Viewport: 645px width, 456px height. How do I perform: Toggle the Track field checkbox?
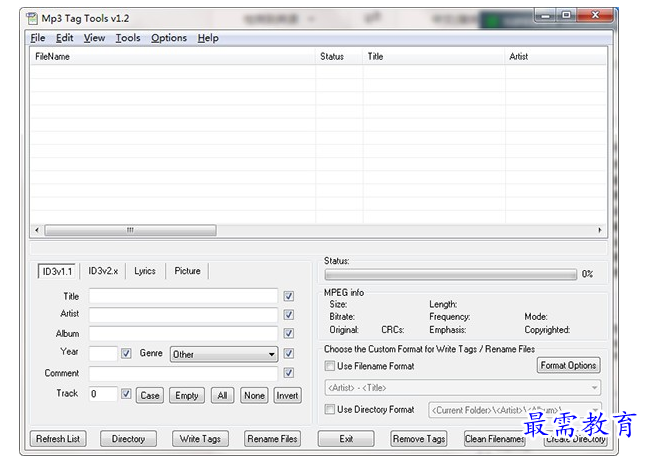coord(126,394)
